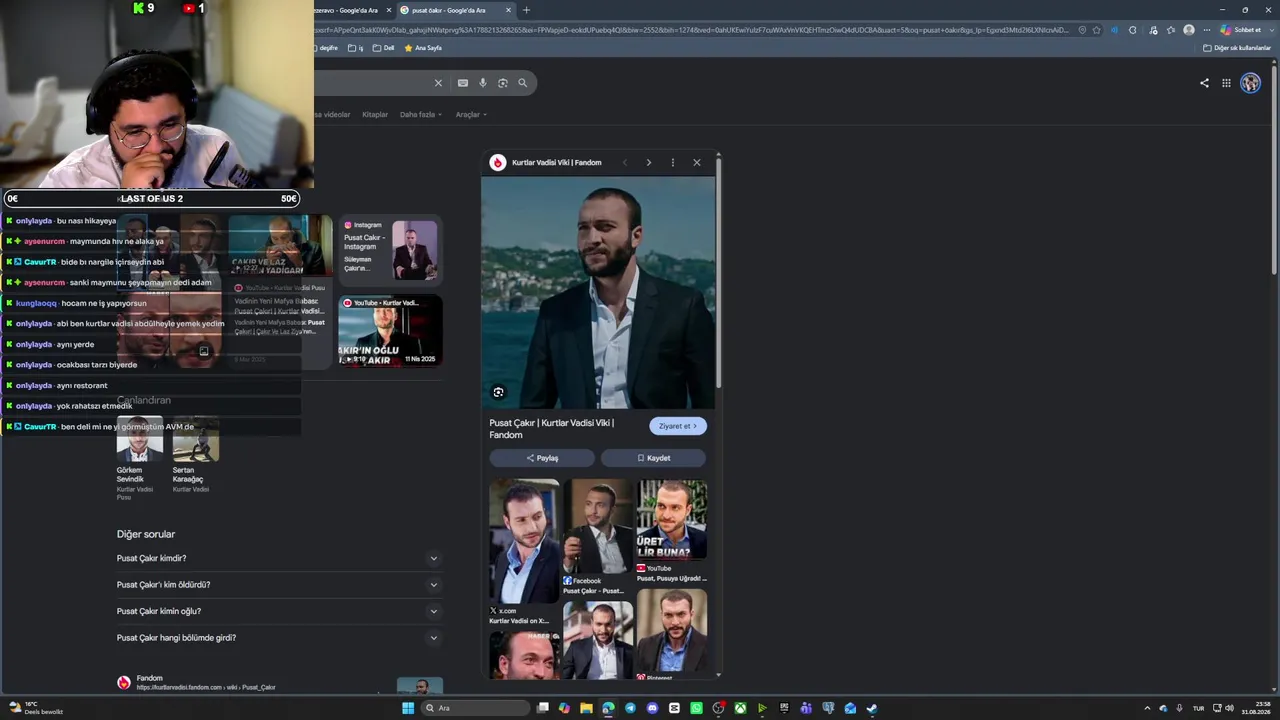Open the 'Dell' bookmarks folder
The image size is (1280, 720).
click(384, 48)
